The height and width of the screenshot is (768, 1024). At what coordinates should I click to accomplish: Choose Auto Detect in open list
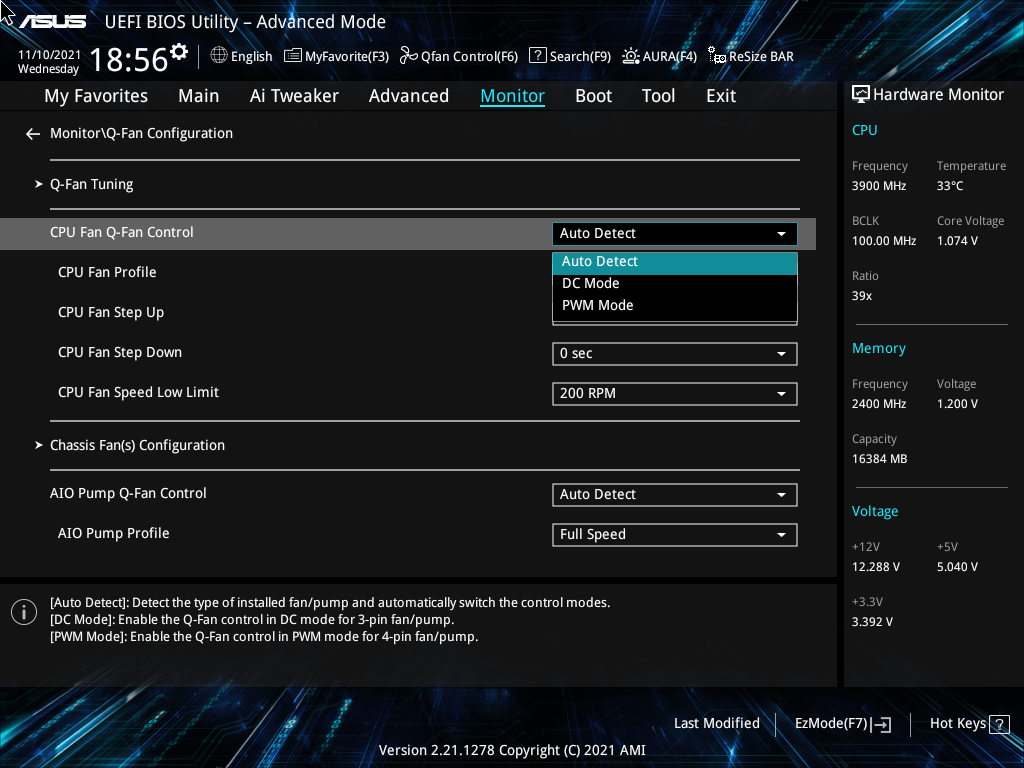[x=675, y=262]
